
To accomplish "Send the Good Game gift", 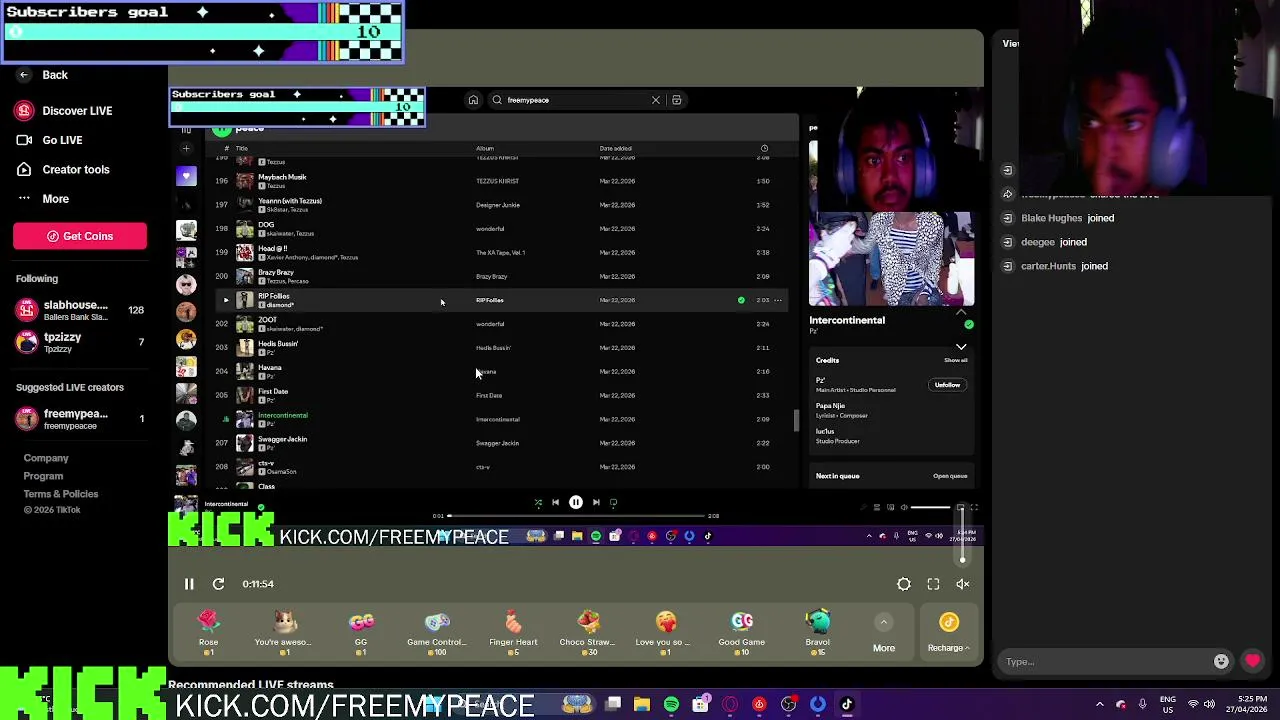I will [x=742, y=633].
